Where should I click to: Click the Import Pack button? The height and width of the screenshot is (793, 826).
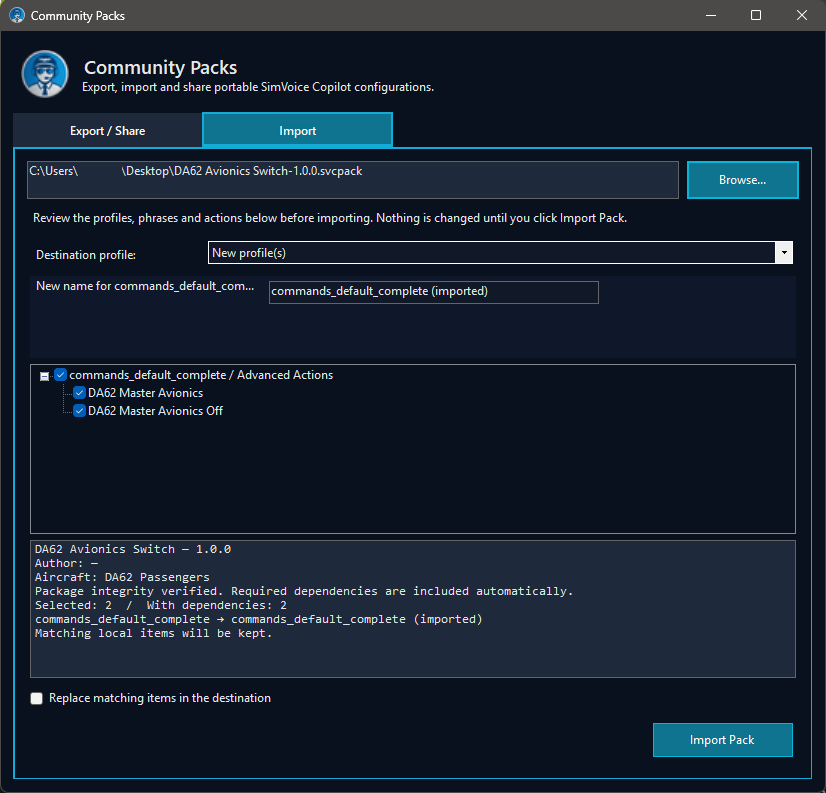click(722, 740)
